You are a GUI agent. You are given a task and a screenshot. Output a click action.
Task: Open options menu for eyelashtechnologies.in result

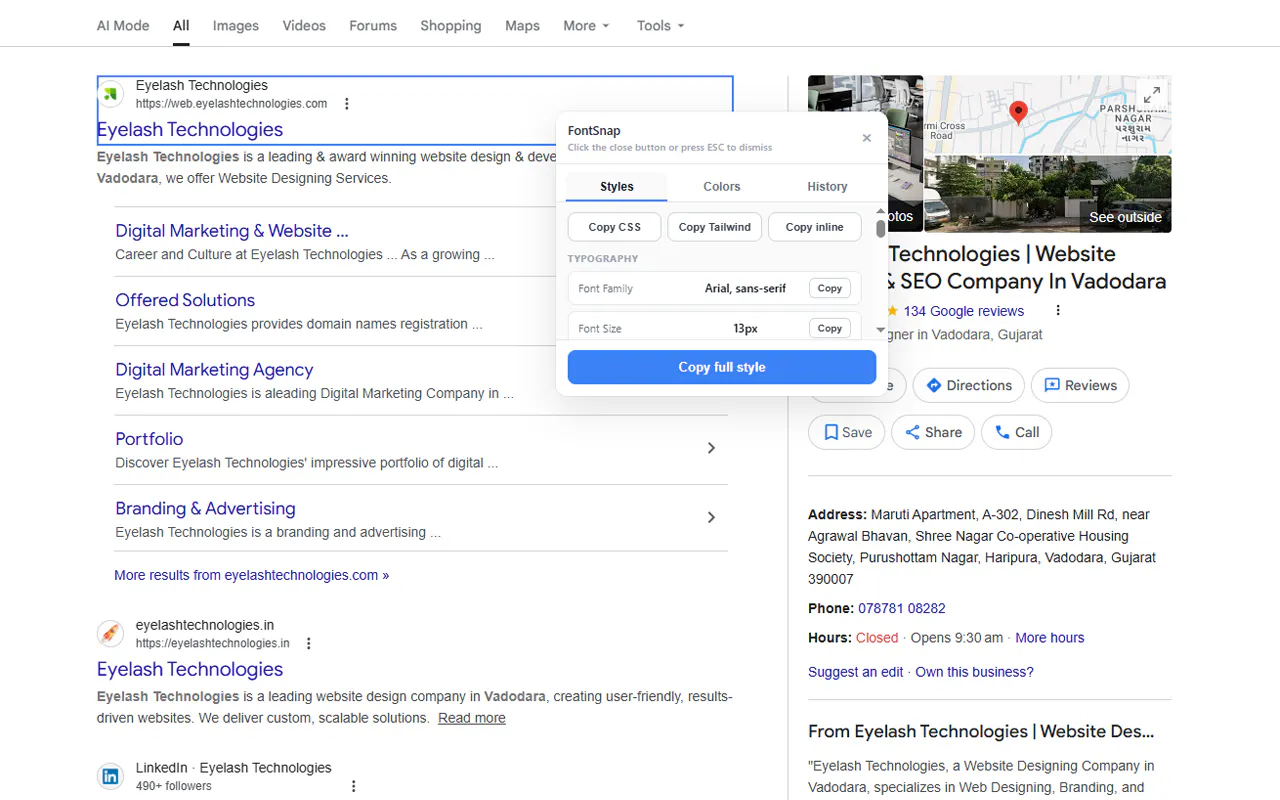coord(309,644)
